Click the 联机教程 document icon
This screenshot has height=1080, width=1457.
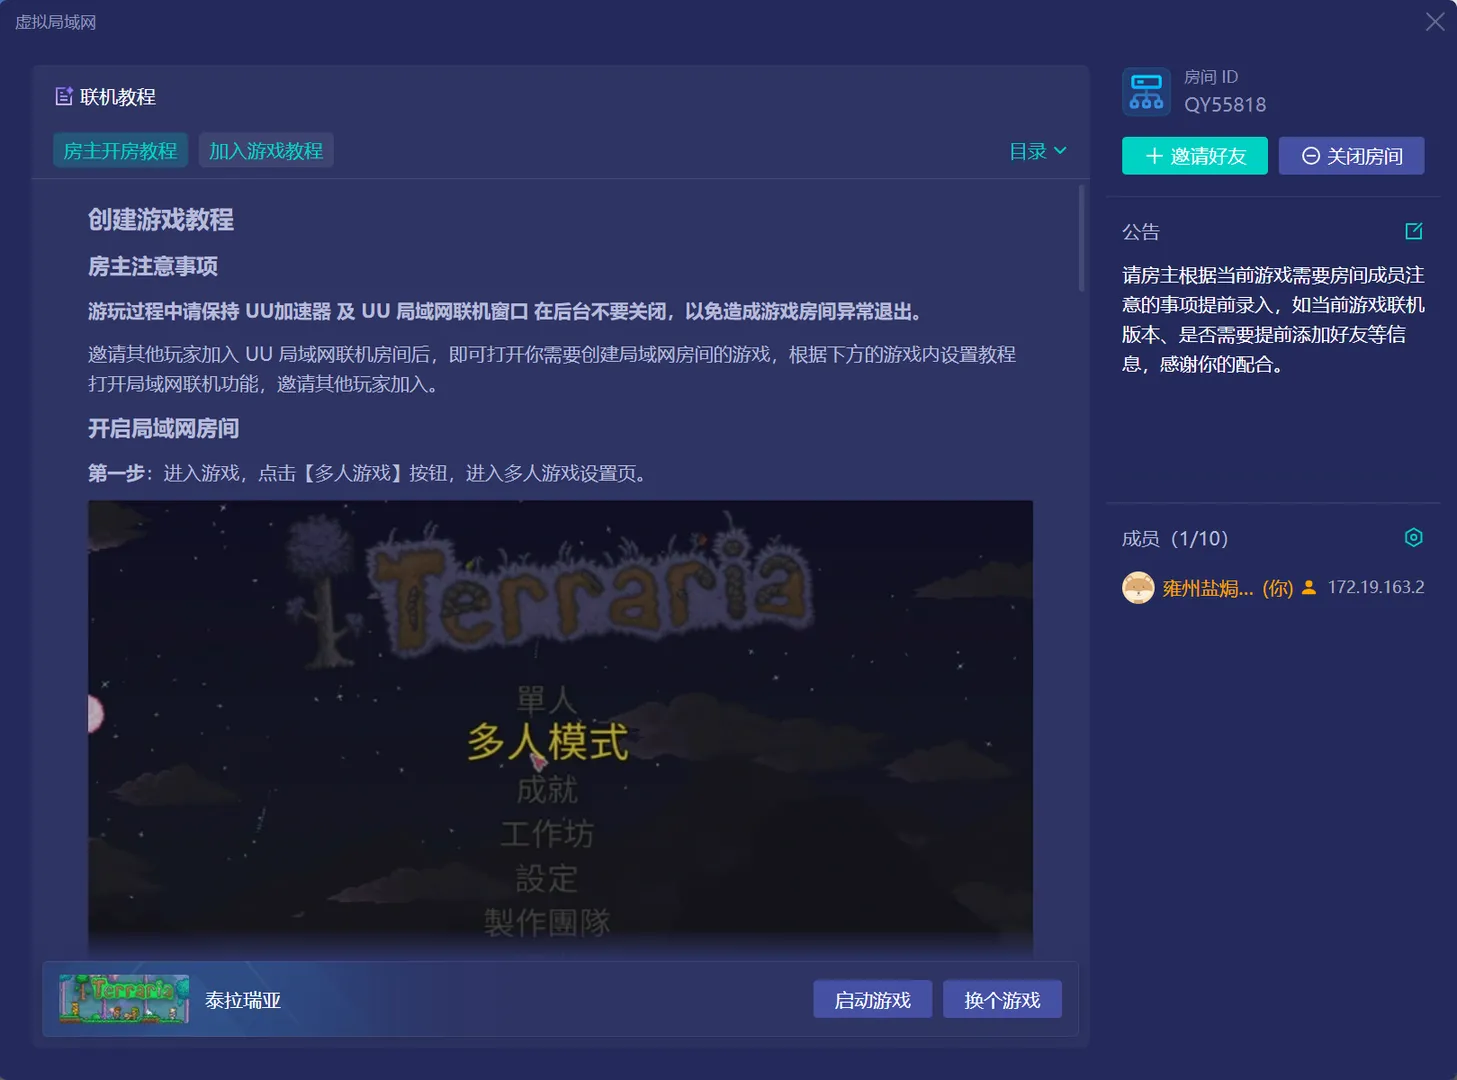pyautogui.click(x=64, y=96)
